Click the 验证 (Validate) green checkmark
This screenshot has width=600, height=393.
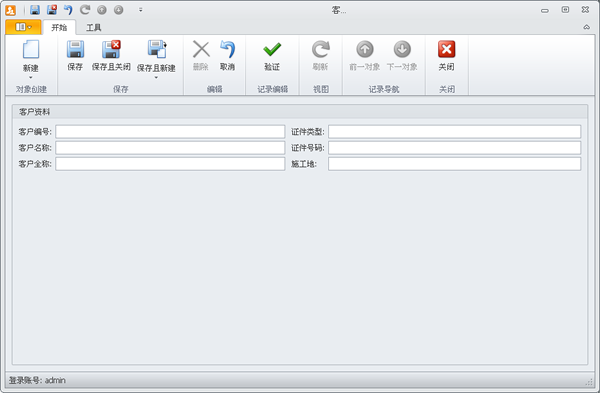click(x=272, y=49)
